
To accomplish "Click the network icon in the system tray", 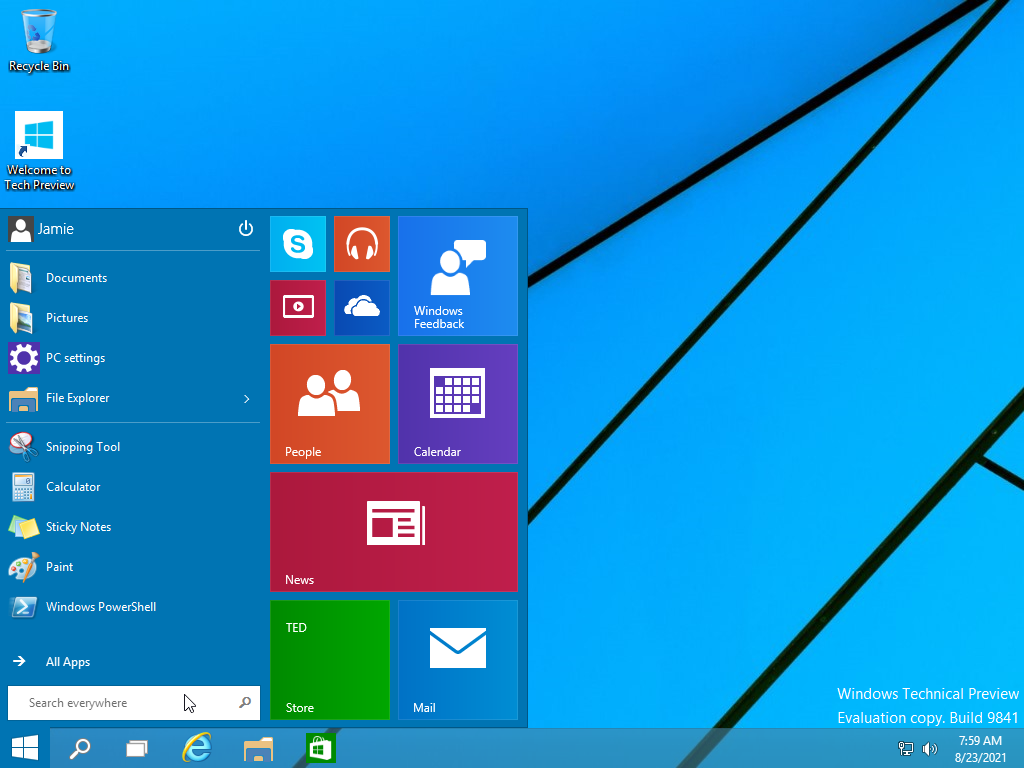I will pos(906,748).
